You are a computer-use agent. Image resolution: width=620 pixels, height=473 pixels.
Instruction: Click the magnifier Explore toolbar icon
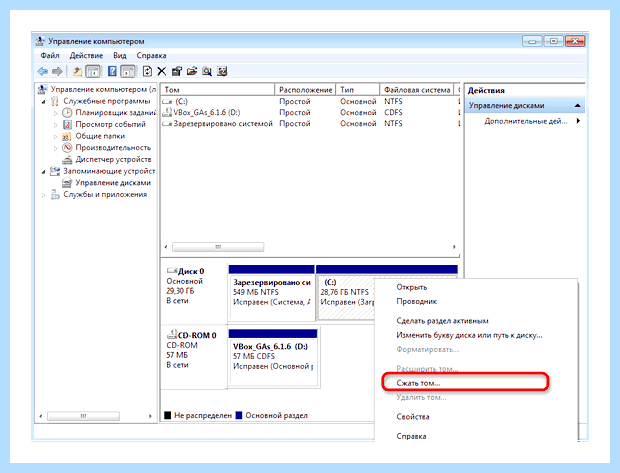[207, 72]
